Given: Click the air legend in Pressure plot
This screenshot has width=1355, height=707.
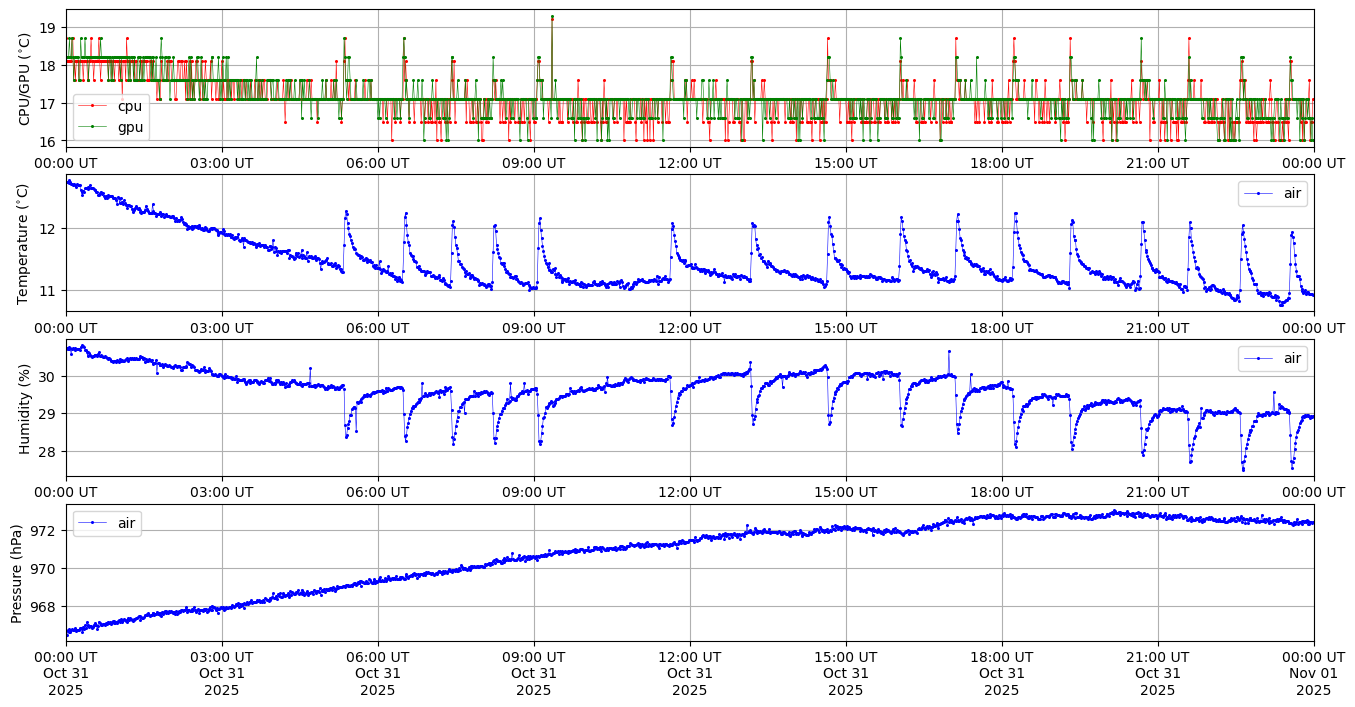Looking at the screenshot, I should 107,523.
